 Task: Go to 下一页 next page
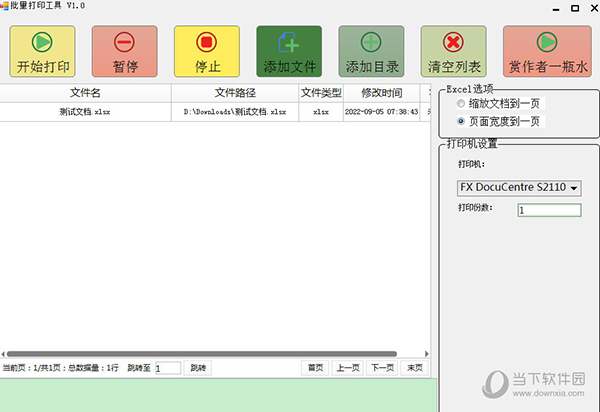coord(382,368)
